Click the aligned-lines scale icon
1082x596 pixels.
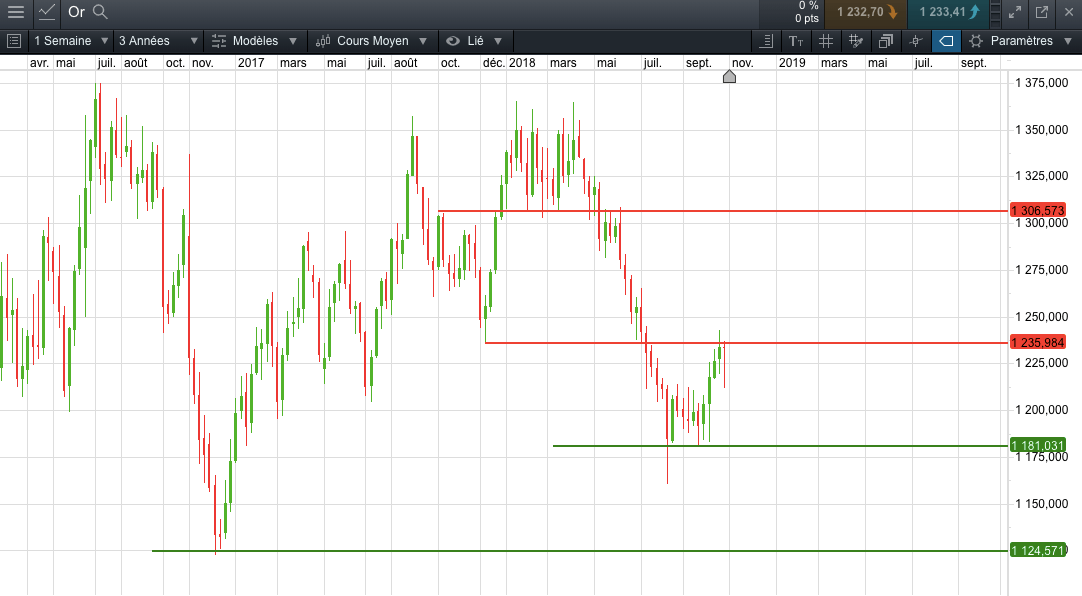766,41
